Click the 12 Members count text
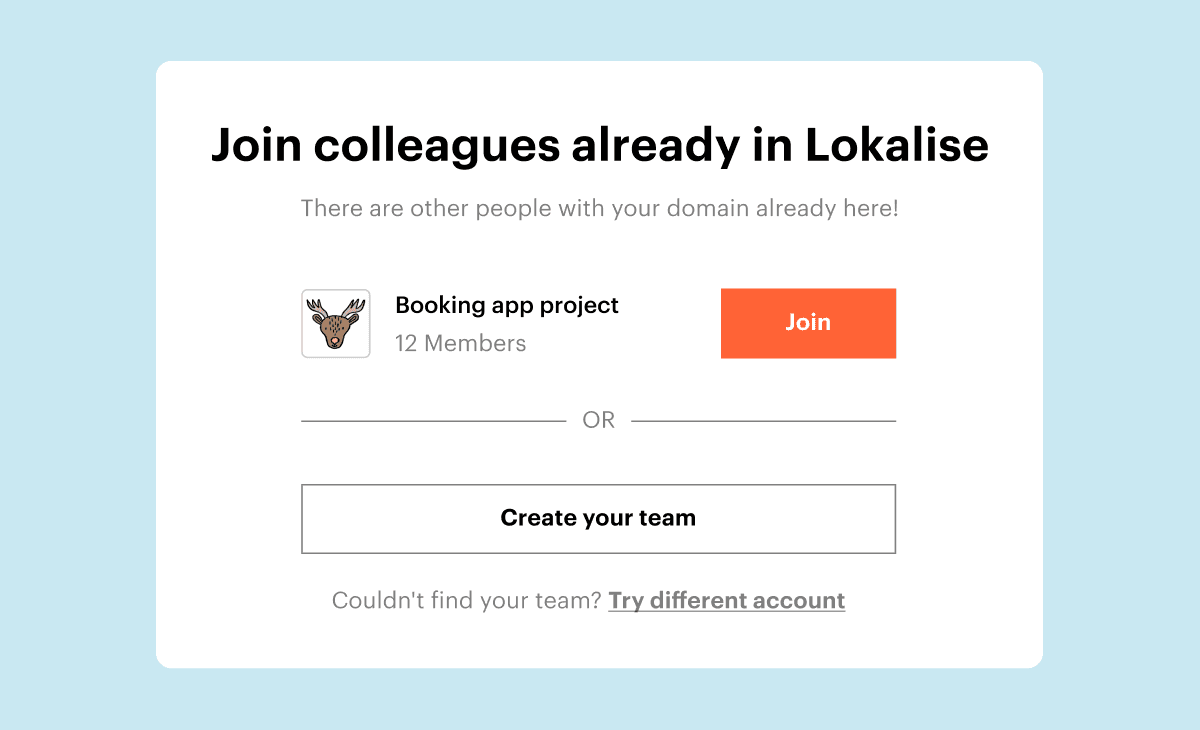Screen dimensions: 1200x730 click(460, 343)
